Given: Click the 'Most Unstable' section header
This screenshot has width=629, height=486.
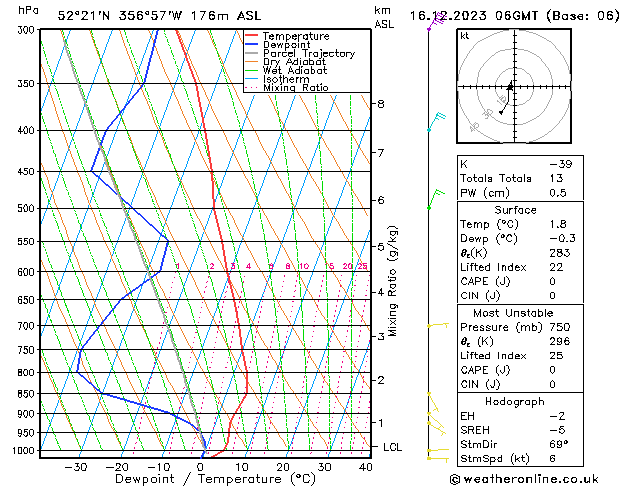Looking at the screenshot, I should click(513, 313).
